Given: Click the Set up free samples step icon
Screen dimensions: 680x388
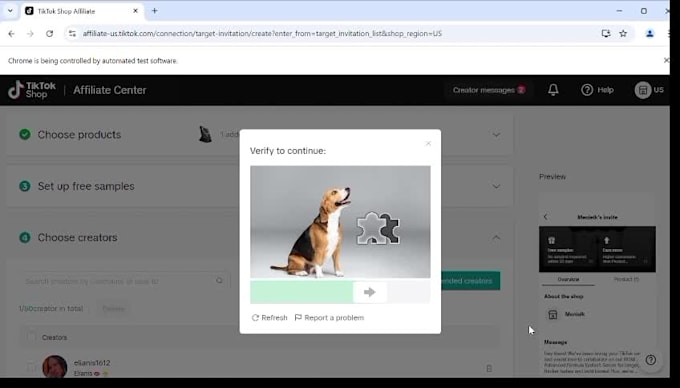Looking at the screenshot, I should coord(25,186).
